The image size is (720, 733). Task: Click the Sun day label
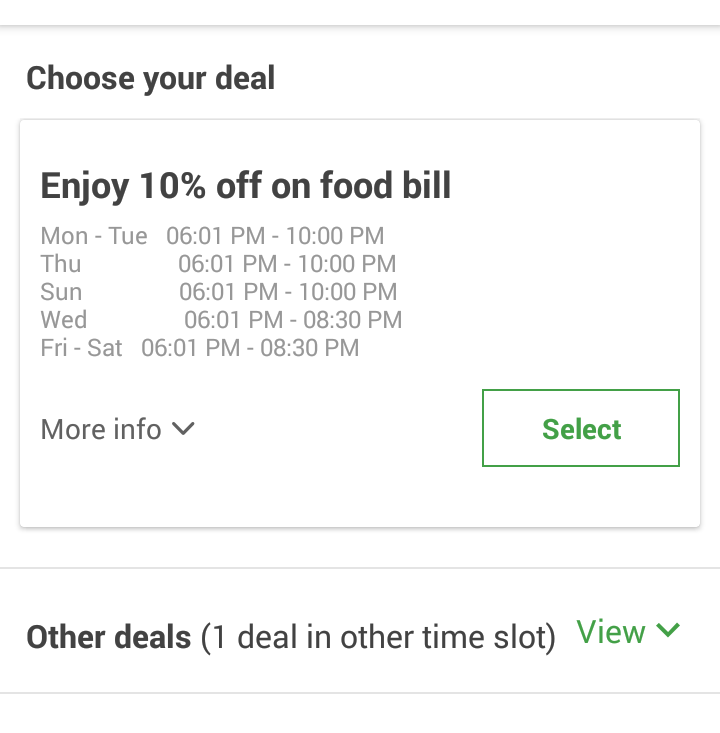(61, 292)
